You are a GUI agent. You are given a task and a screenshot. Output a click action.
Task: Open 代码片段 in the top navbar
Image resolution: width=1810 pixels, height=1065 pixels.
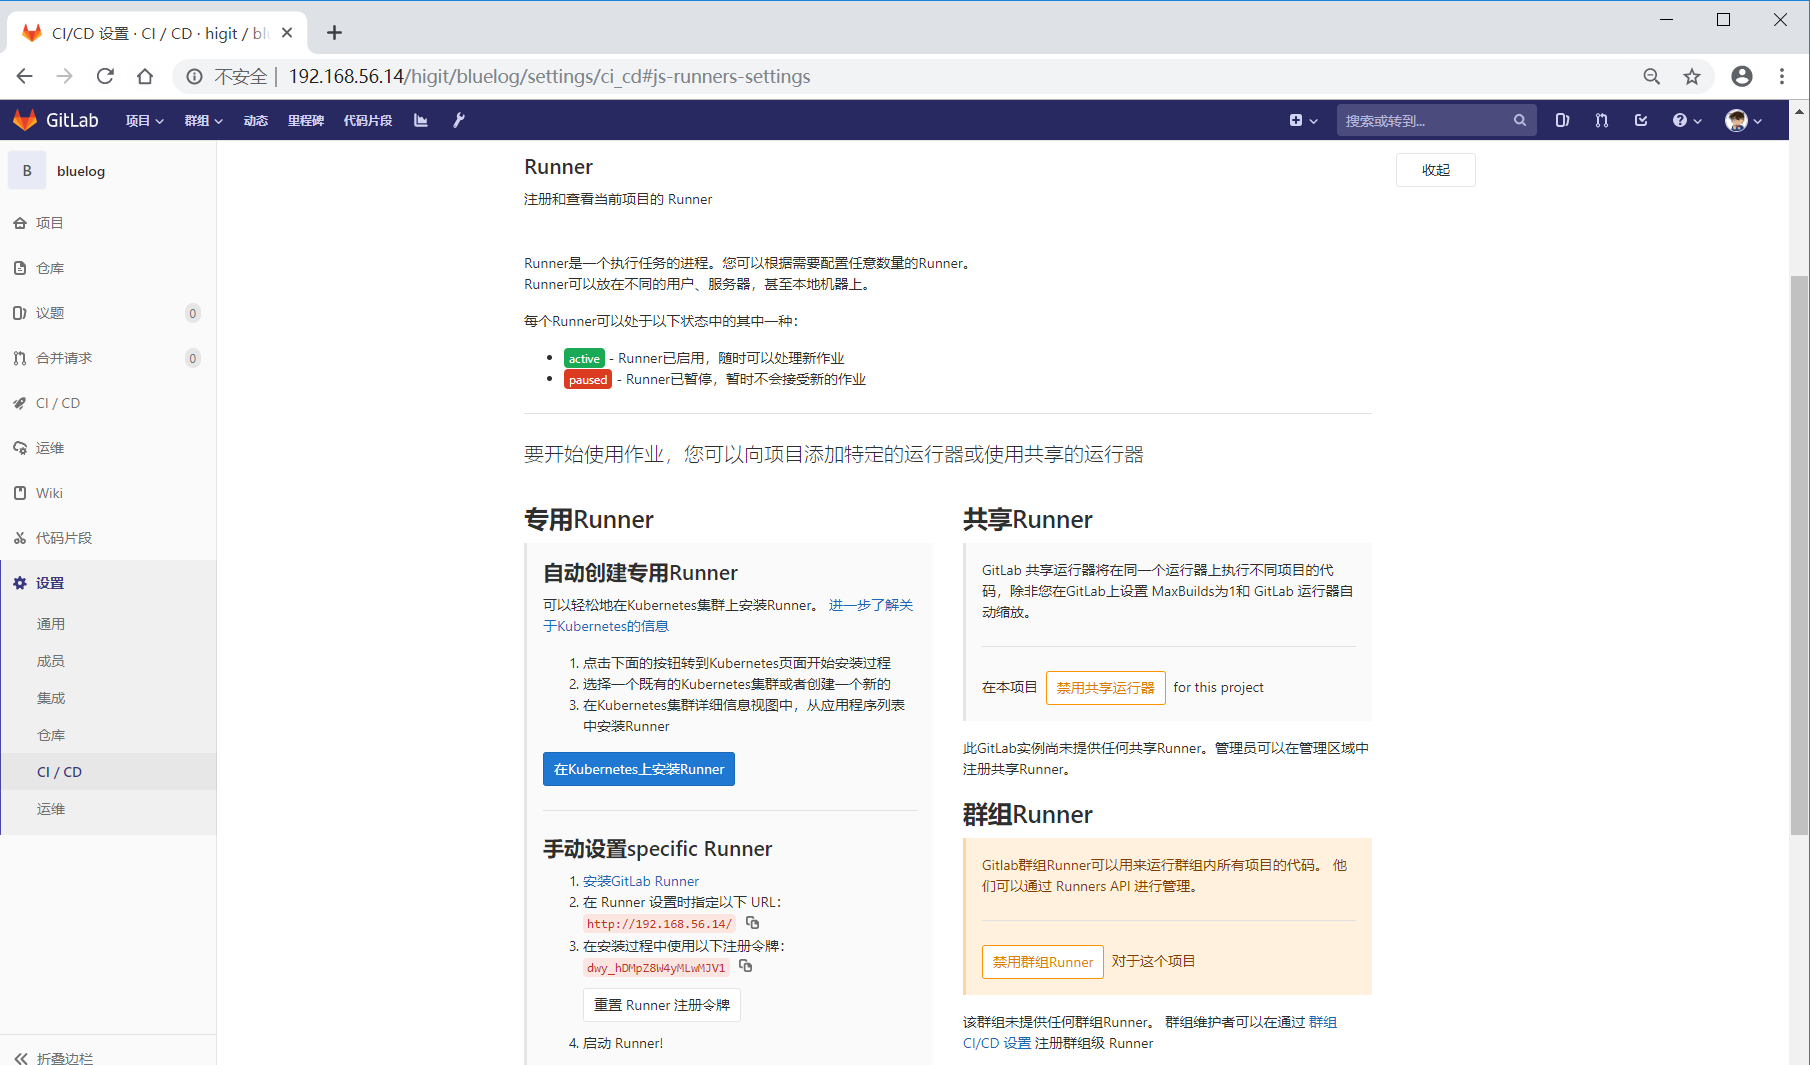(x=368, y=120)
